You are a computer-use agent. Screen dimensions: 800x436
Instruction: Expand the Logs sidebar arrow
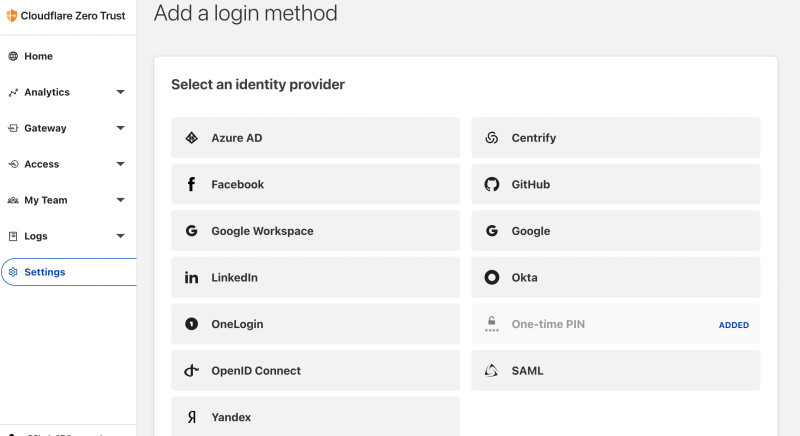pyautogui.click(x=120, y=236)
